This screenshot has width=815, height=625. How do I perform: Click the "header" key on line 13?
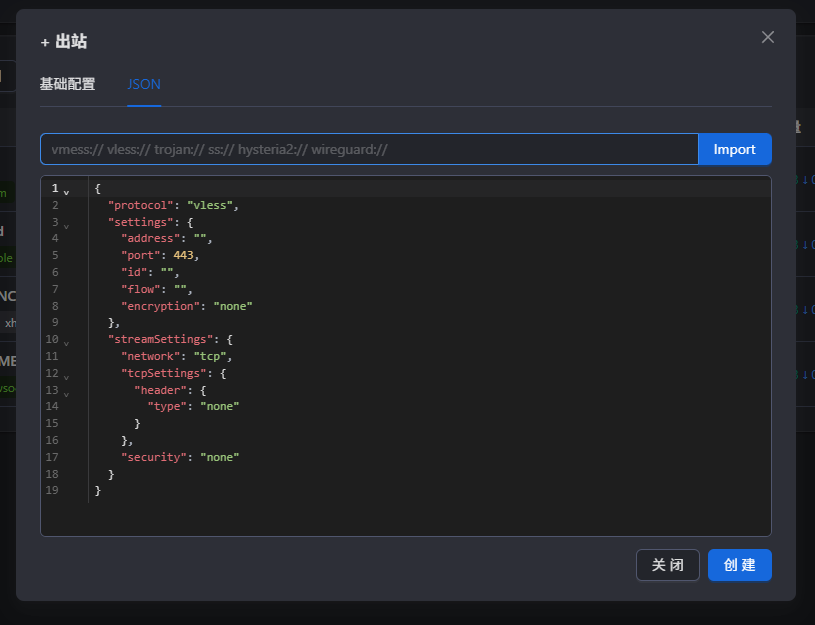[x=160, y=390]
